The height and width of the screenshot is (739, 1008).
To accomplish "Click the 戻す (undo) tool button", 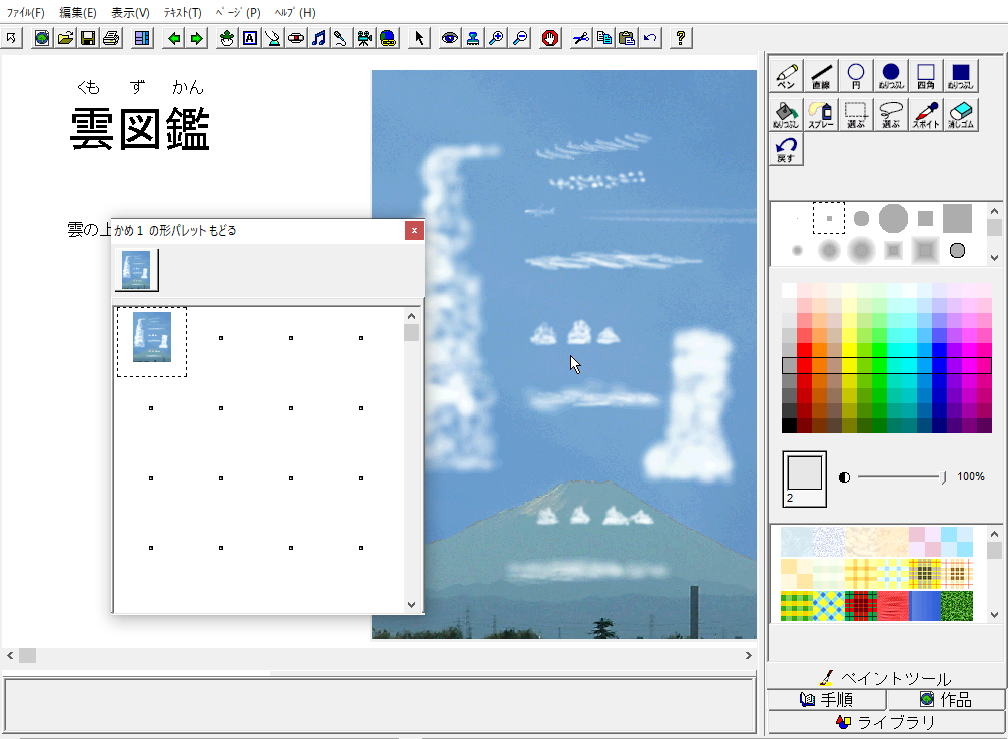I will tap(786, 150).
